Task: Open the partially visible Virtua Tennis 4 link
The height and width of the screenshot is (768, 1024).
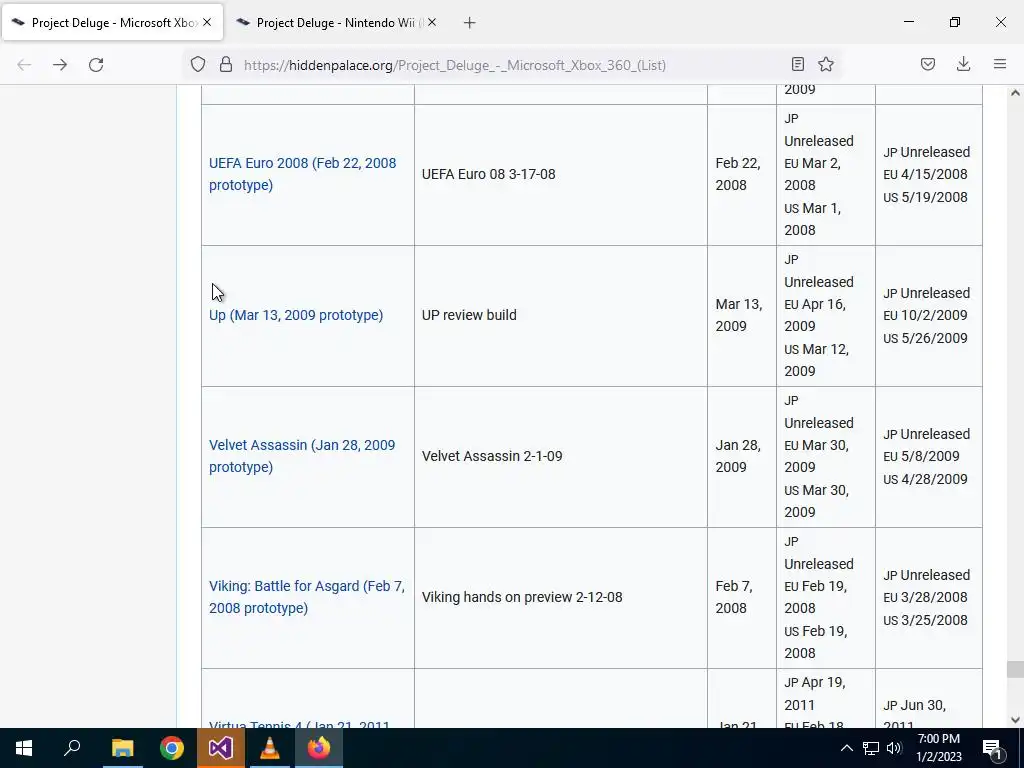Action: point(300,724)
